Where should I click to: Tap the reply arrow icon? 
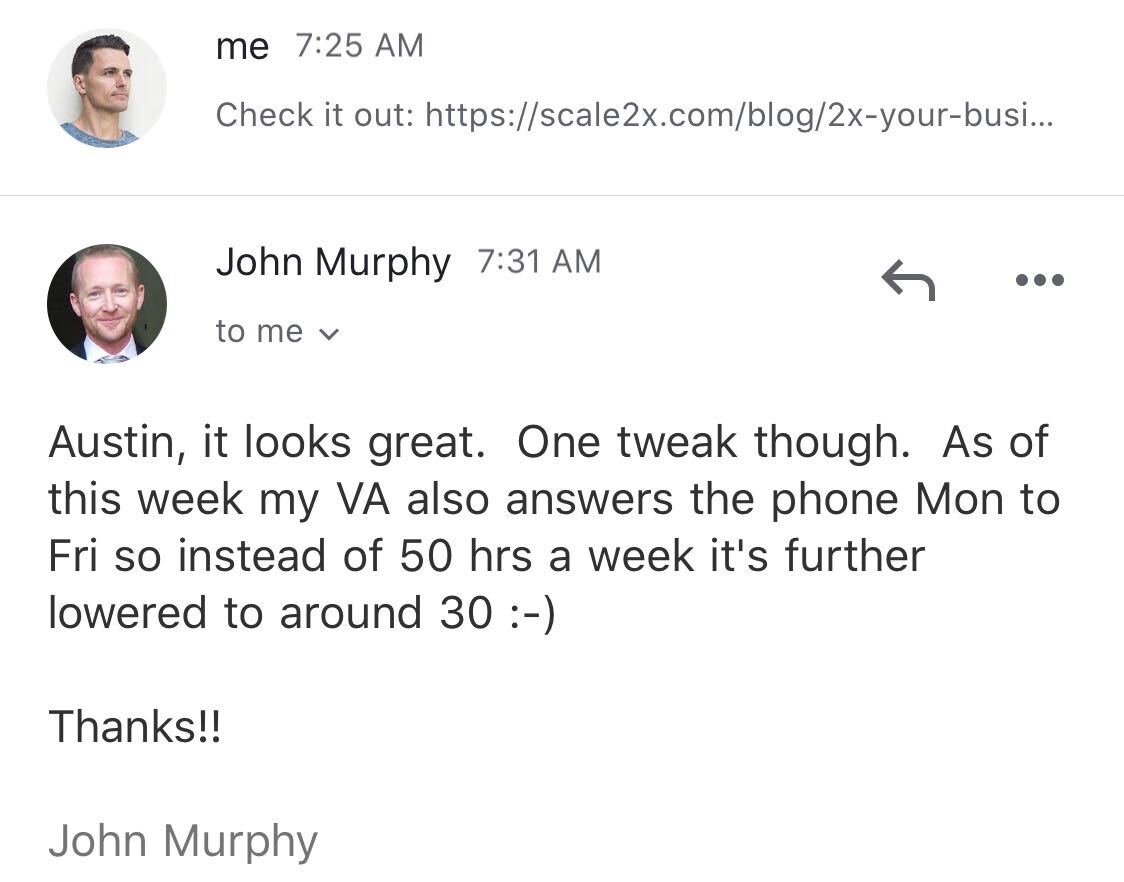(x=908, y=280)
